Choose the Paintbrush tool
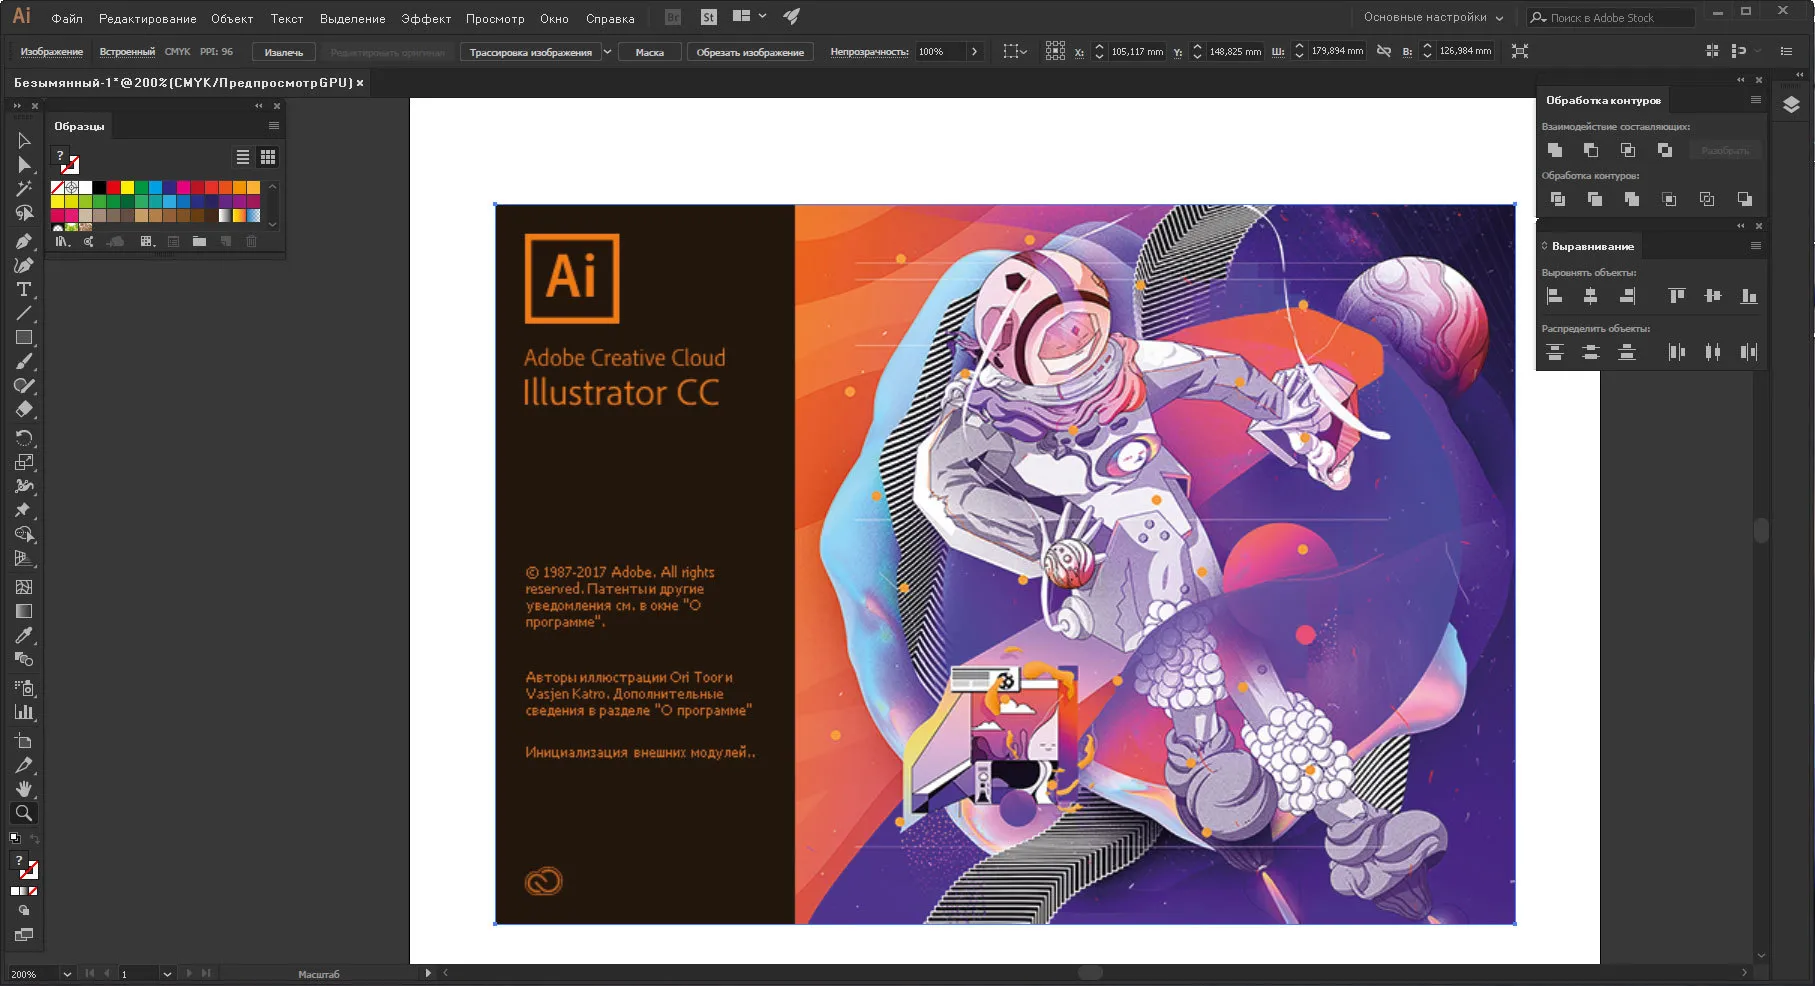The image size is (1815, 986). (24, 362)
